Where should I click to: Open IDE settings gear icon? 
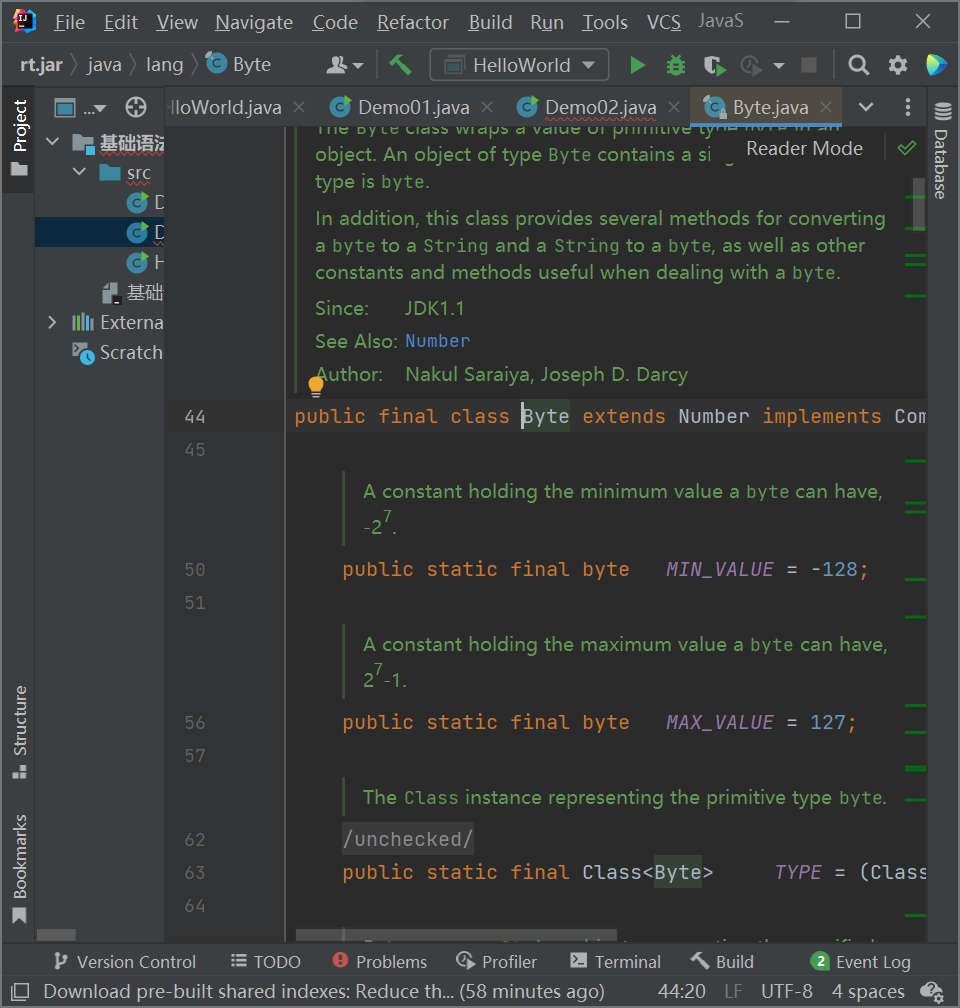(x=898, y=65)
